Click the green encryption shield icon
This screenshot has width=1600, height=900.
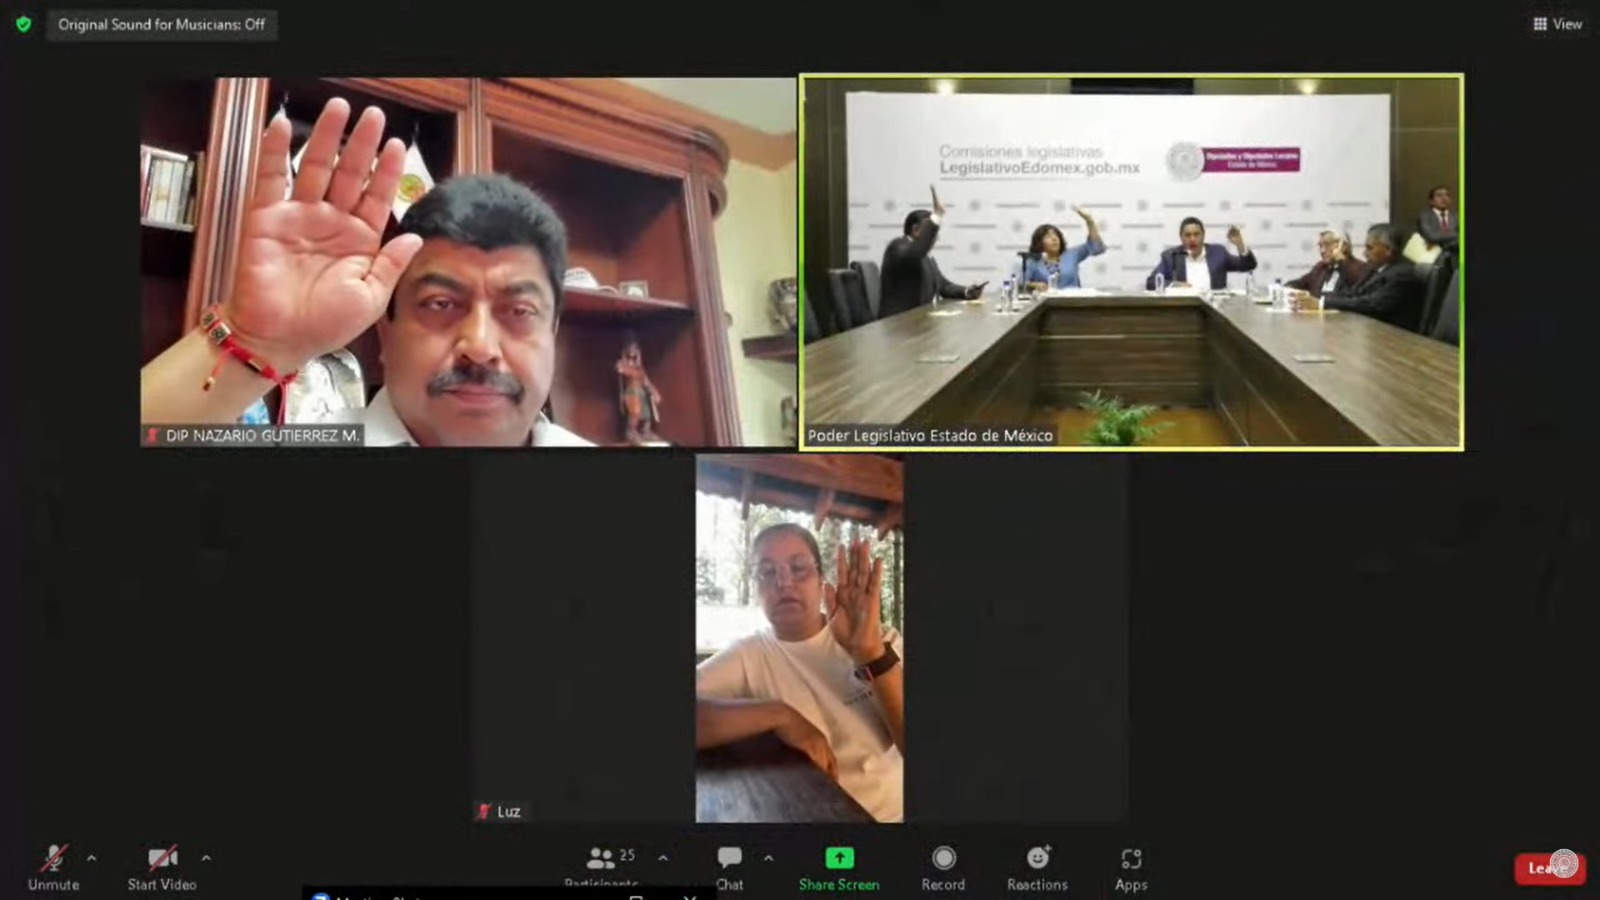click(x=23, y=24)
